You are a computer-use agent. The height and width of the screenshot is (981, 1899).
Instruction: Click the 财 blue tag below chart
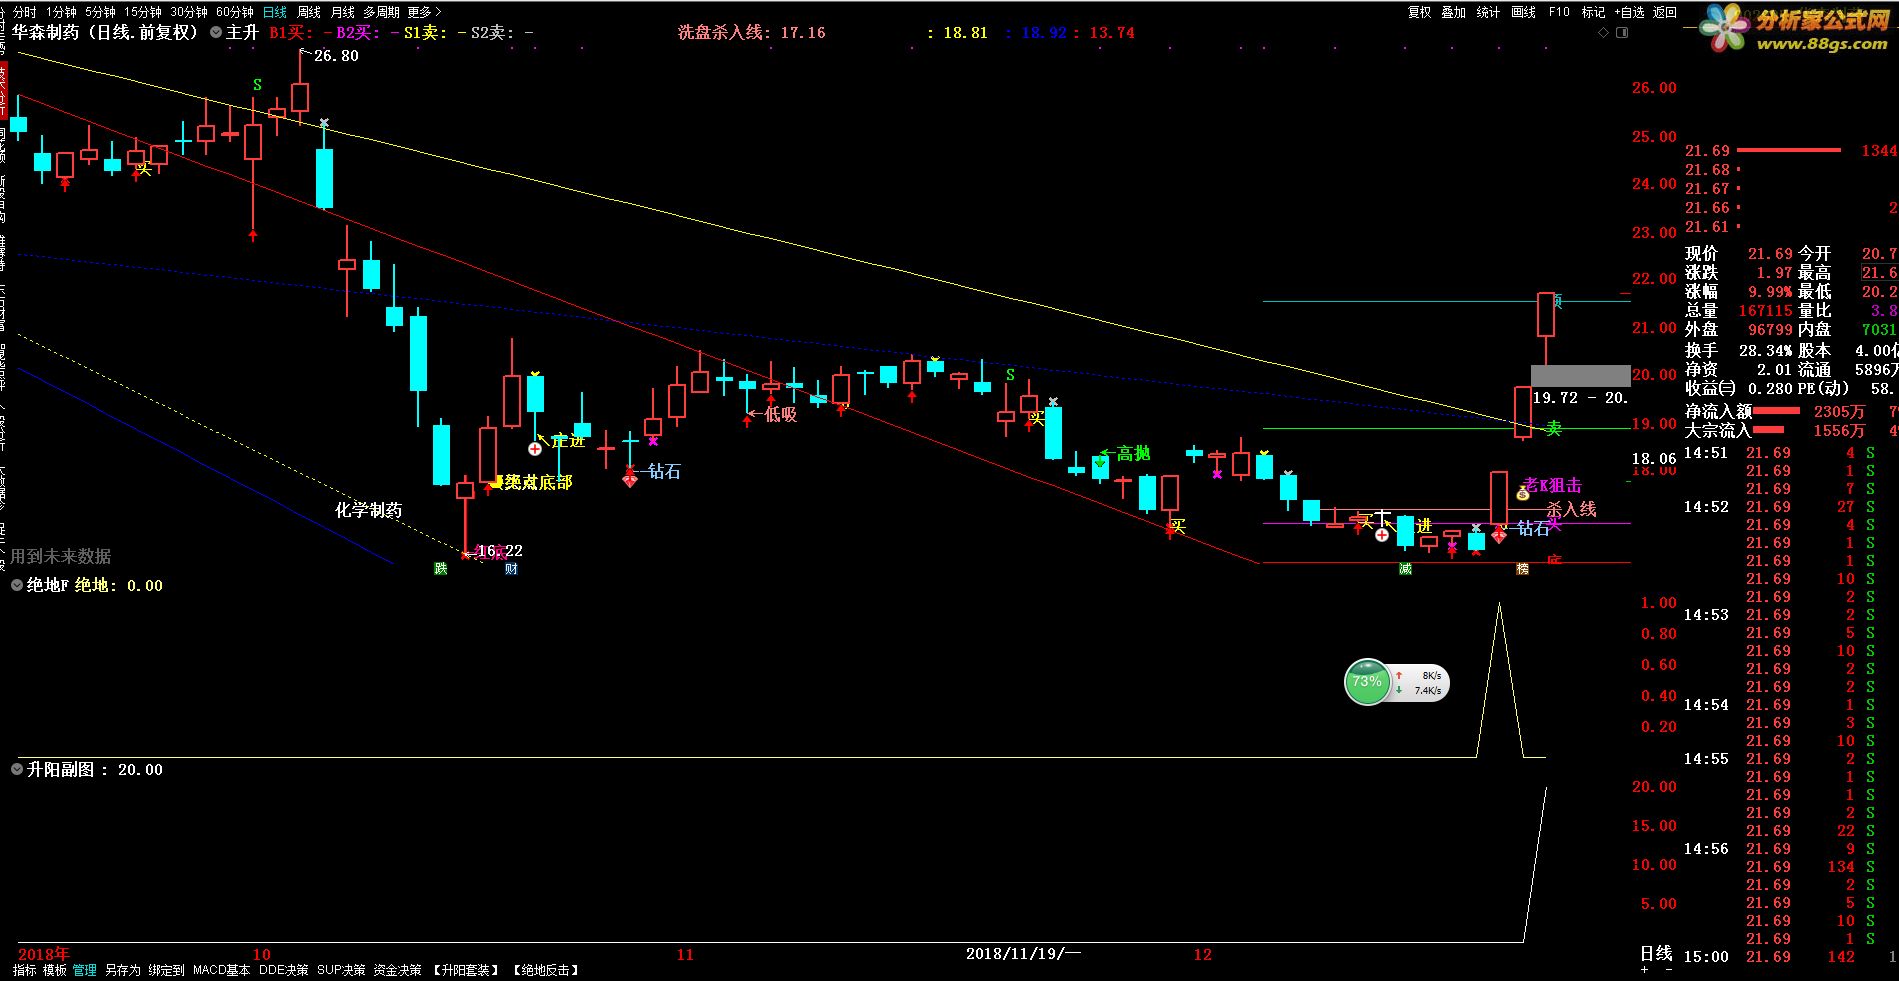point(511,569)
